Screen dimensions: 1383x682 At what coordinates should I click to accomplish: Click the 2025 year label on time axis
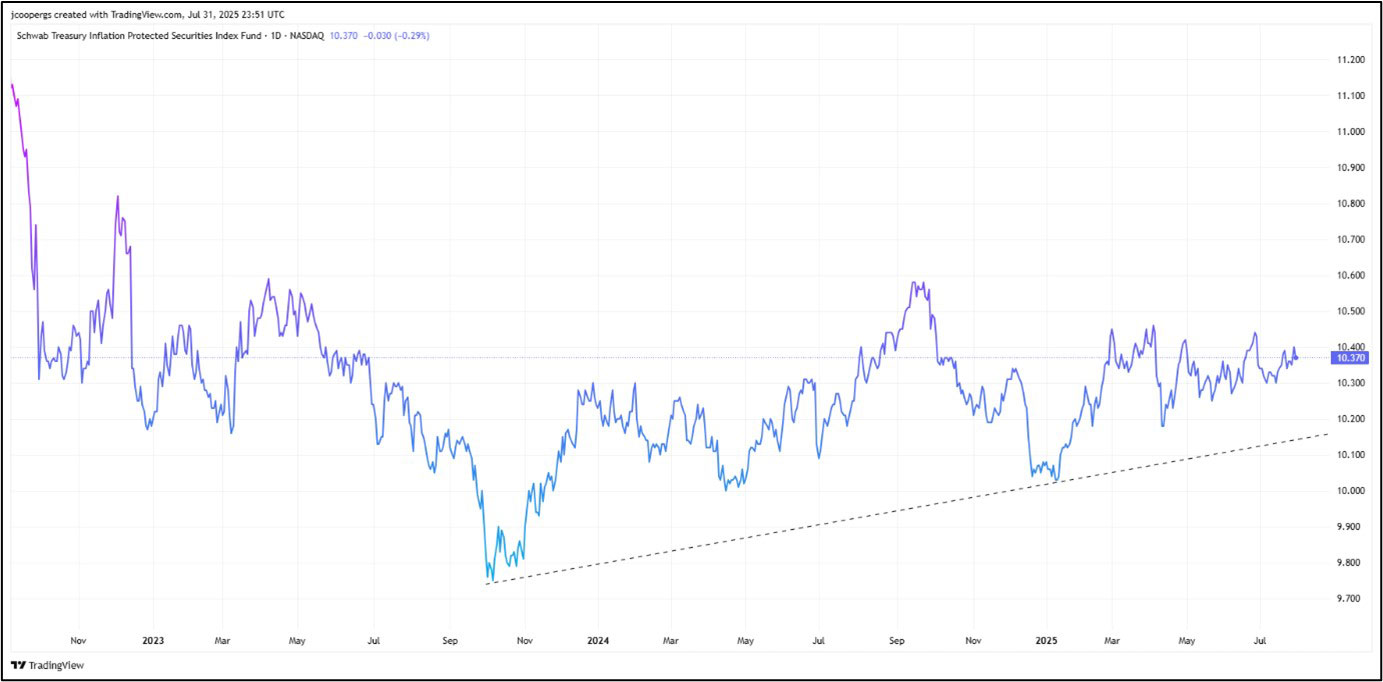[x=1046, y=640]
